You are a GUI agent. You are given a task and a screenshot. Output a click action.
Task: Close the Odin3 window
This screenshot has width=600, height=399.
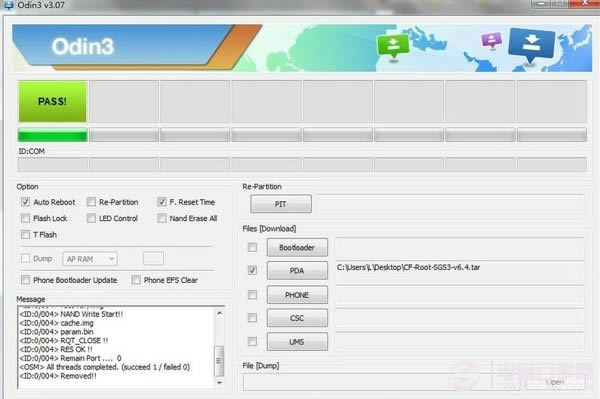(585, 4)
